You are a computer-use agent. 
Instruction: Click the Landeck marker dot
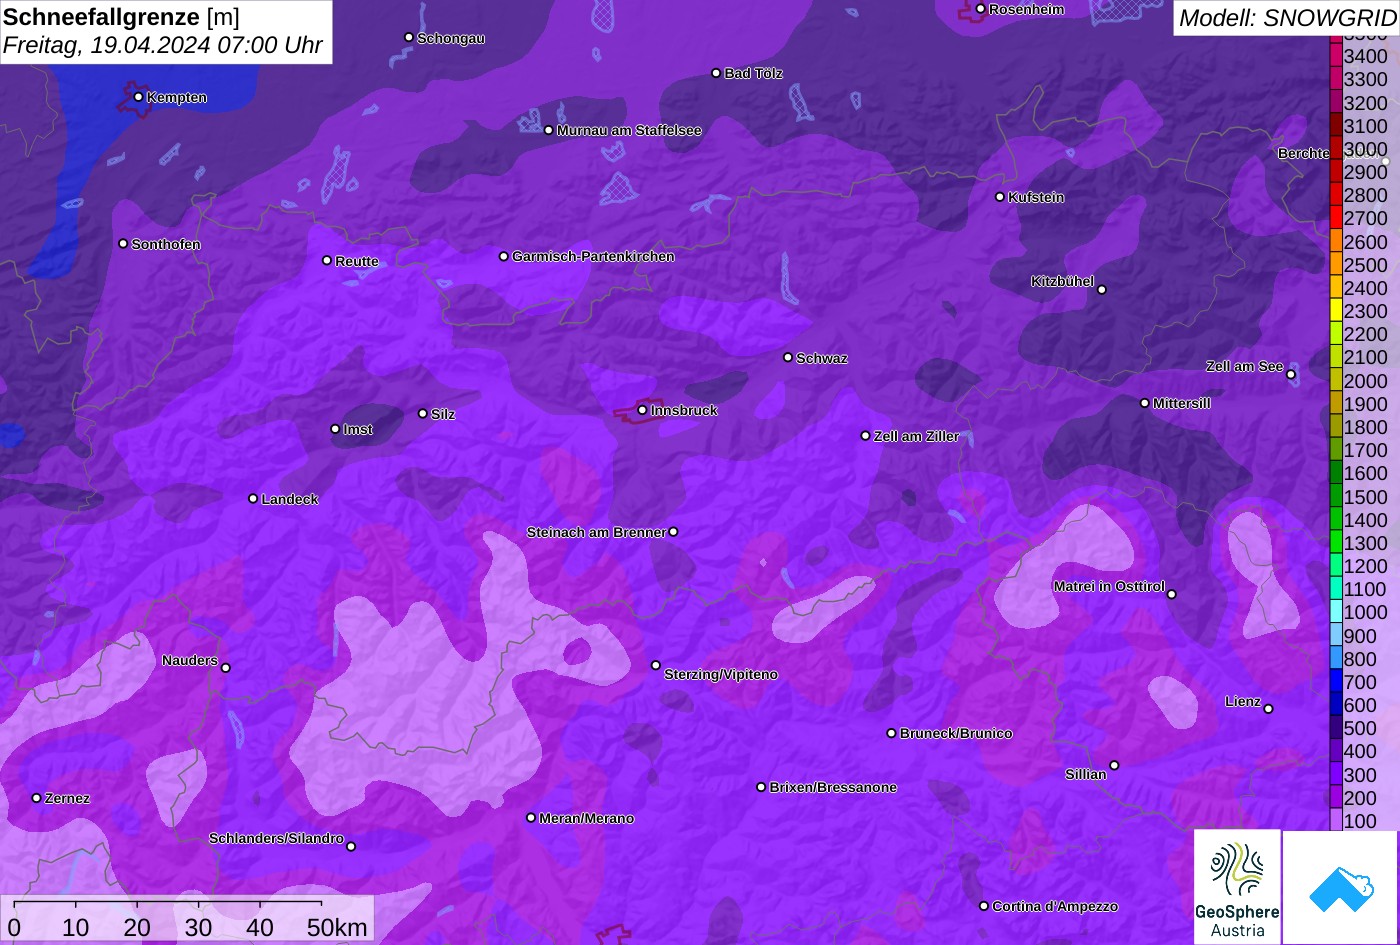point(253,499)
